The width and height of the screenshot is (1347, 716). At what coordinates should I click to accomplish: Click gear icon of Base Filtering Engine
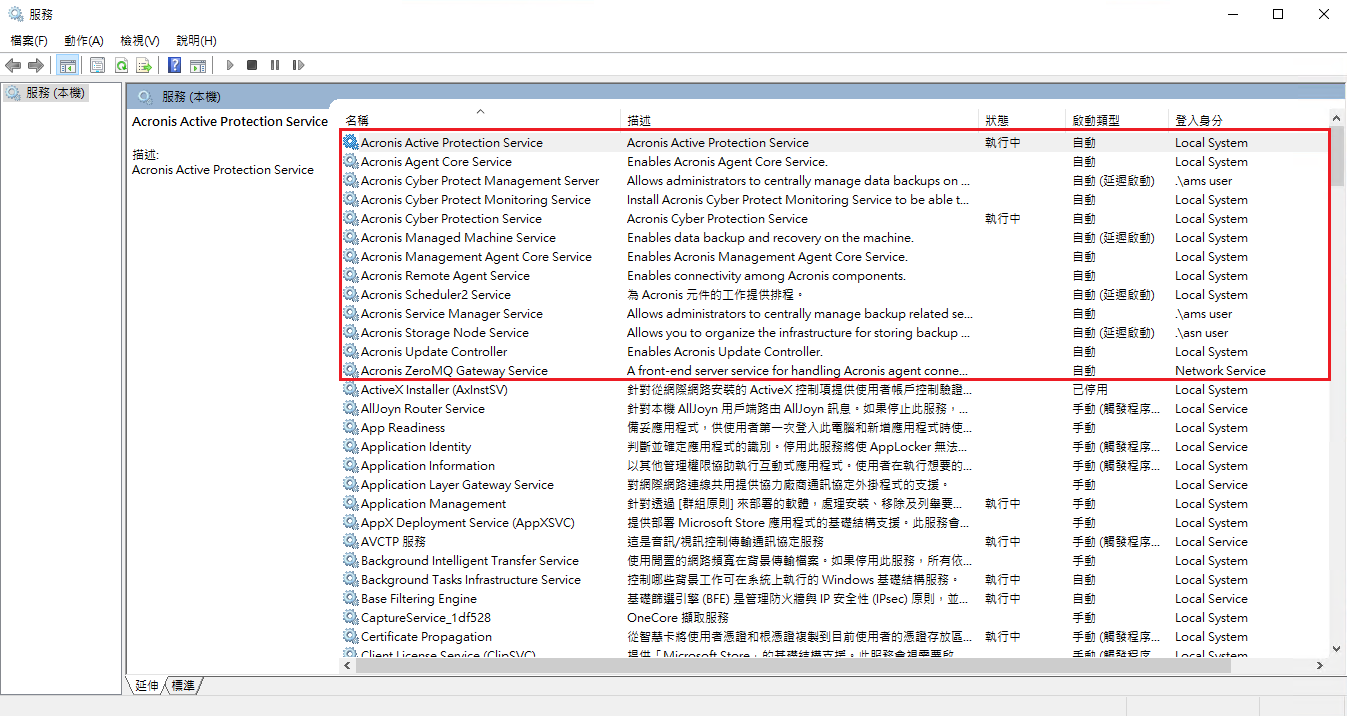click(x=351, y=599)
